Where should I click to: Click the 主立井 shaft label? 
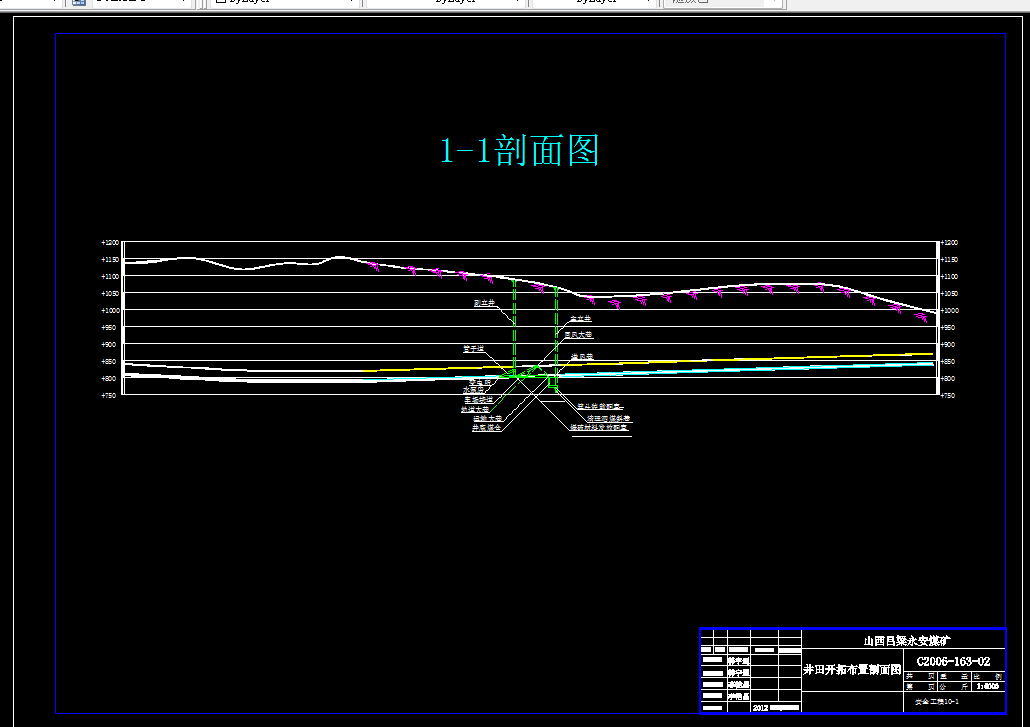pos(581,319)
